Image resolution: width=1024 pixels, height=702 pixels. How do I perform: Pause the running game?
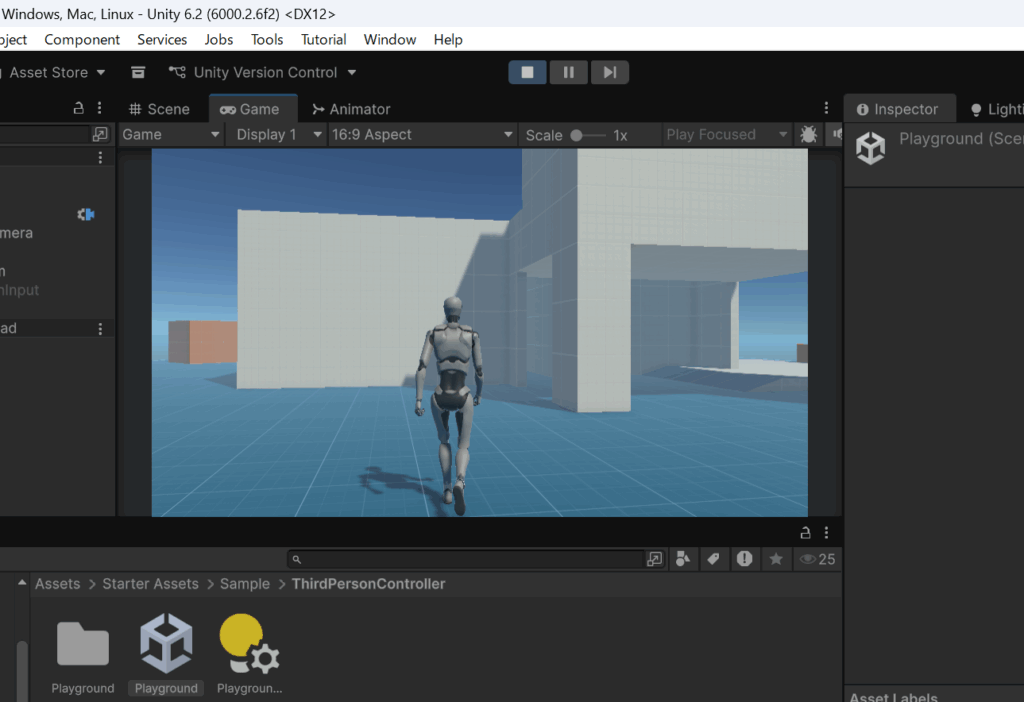coord(568,72)
